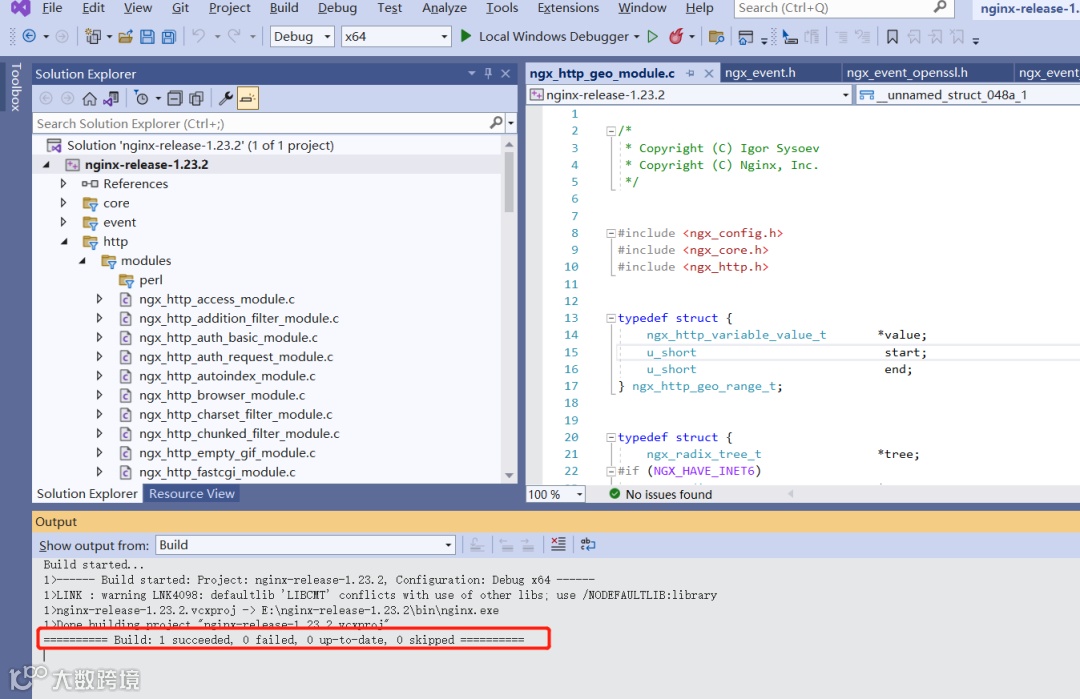Switch views icon in Solution Explorer
Screen dimensions: 1080x699
click(111, 98)
